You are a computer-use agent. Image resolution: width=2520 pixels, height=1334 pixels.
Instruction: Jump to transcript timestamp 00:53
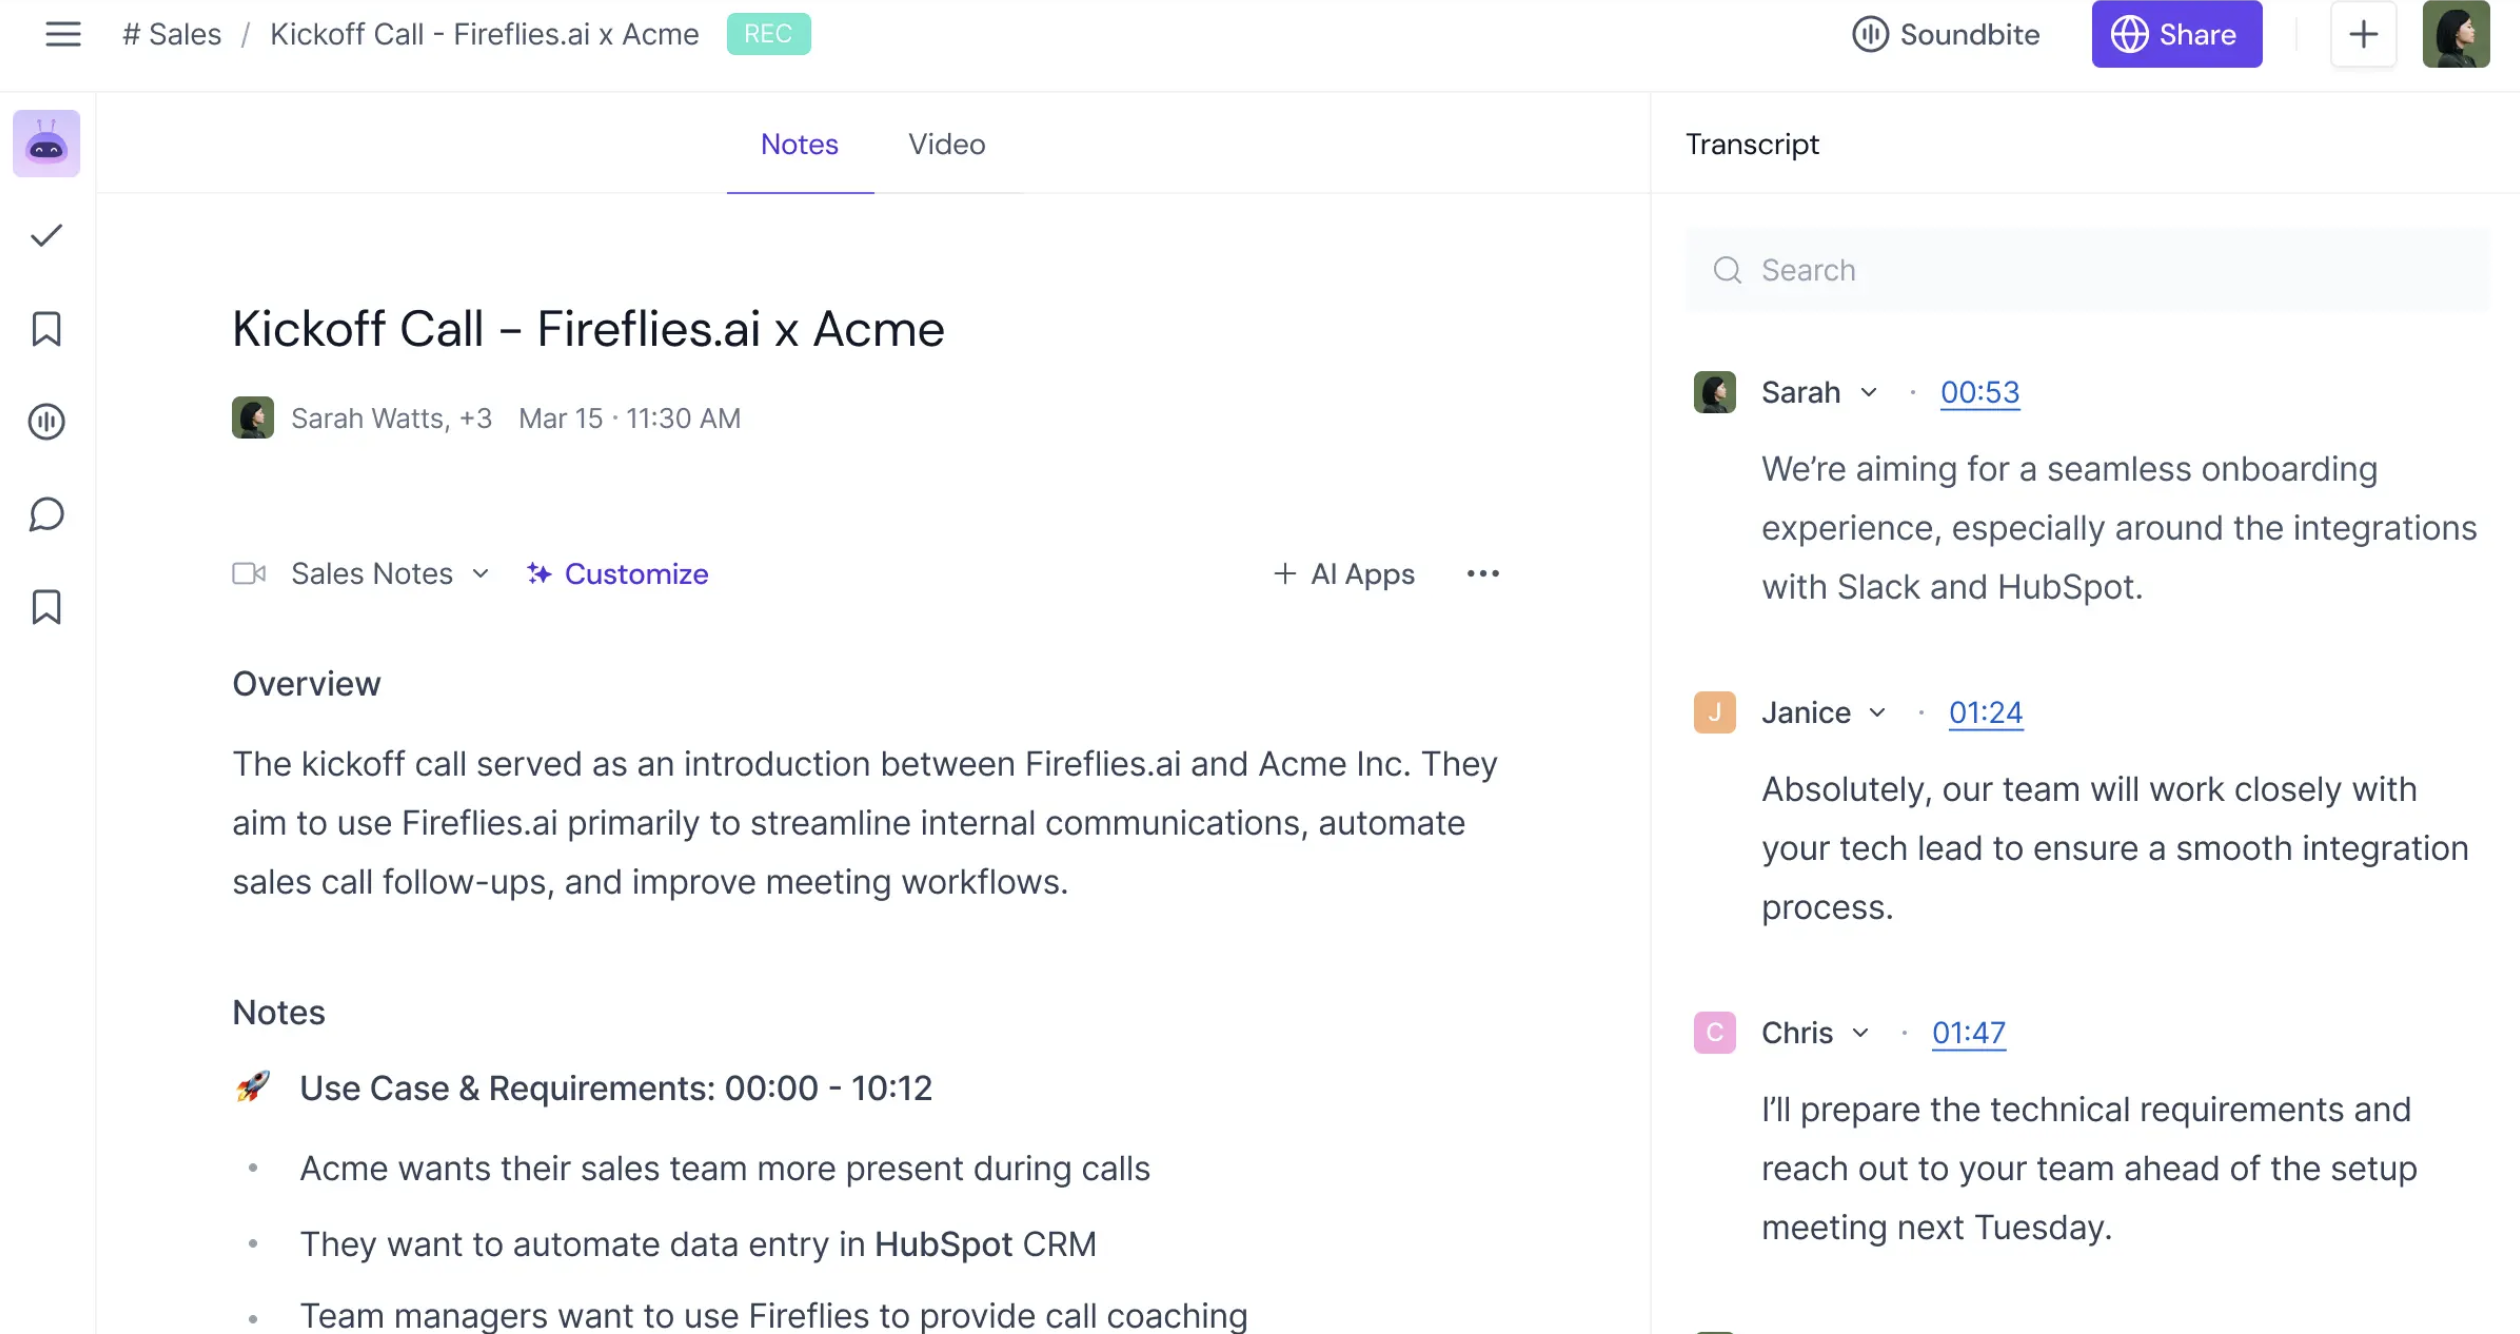point(1979,393)
